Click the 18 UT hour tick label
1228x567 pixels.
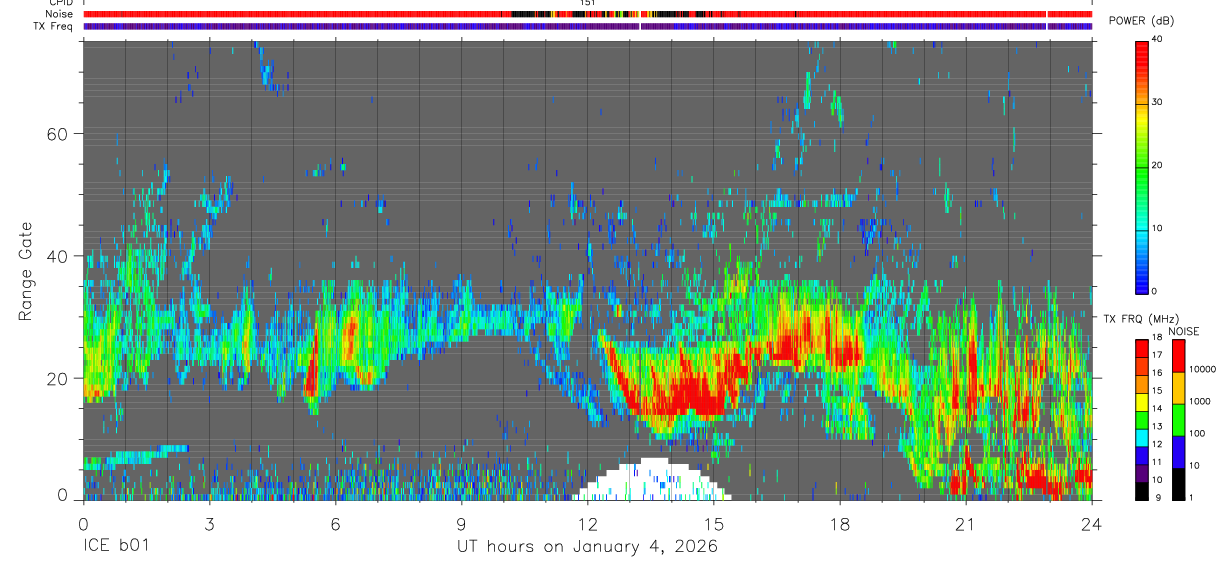point(840,523)
